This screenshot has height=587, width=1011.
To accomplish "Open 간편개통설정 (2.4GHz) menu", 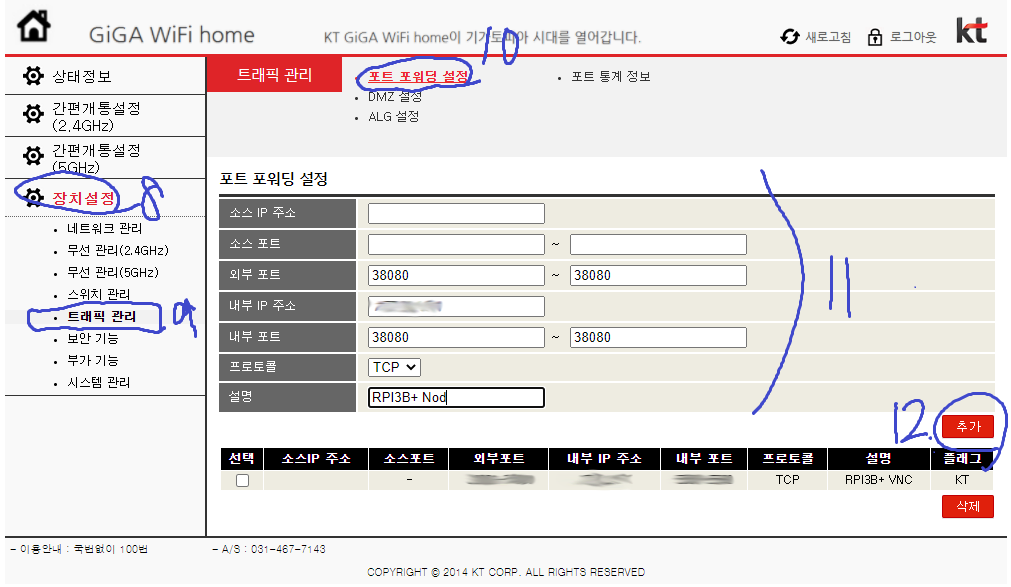I will coord(96,116).
